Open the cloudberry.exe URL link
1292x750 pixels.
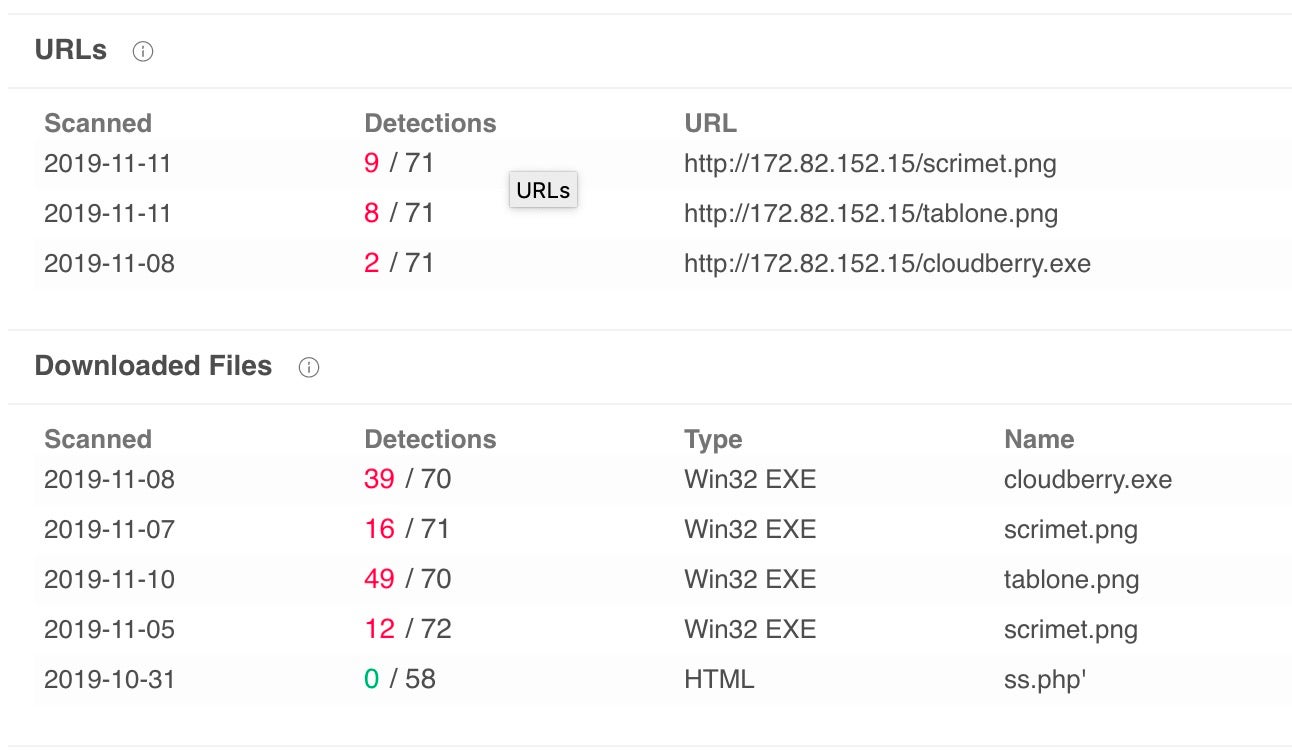pyautogui.click(x=886, y=263)
